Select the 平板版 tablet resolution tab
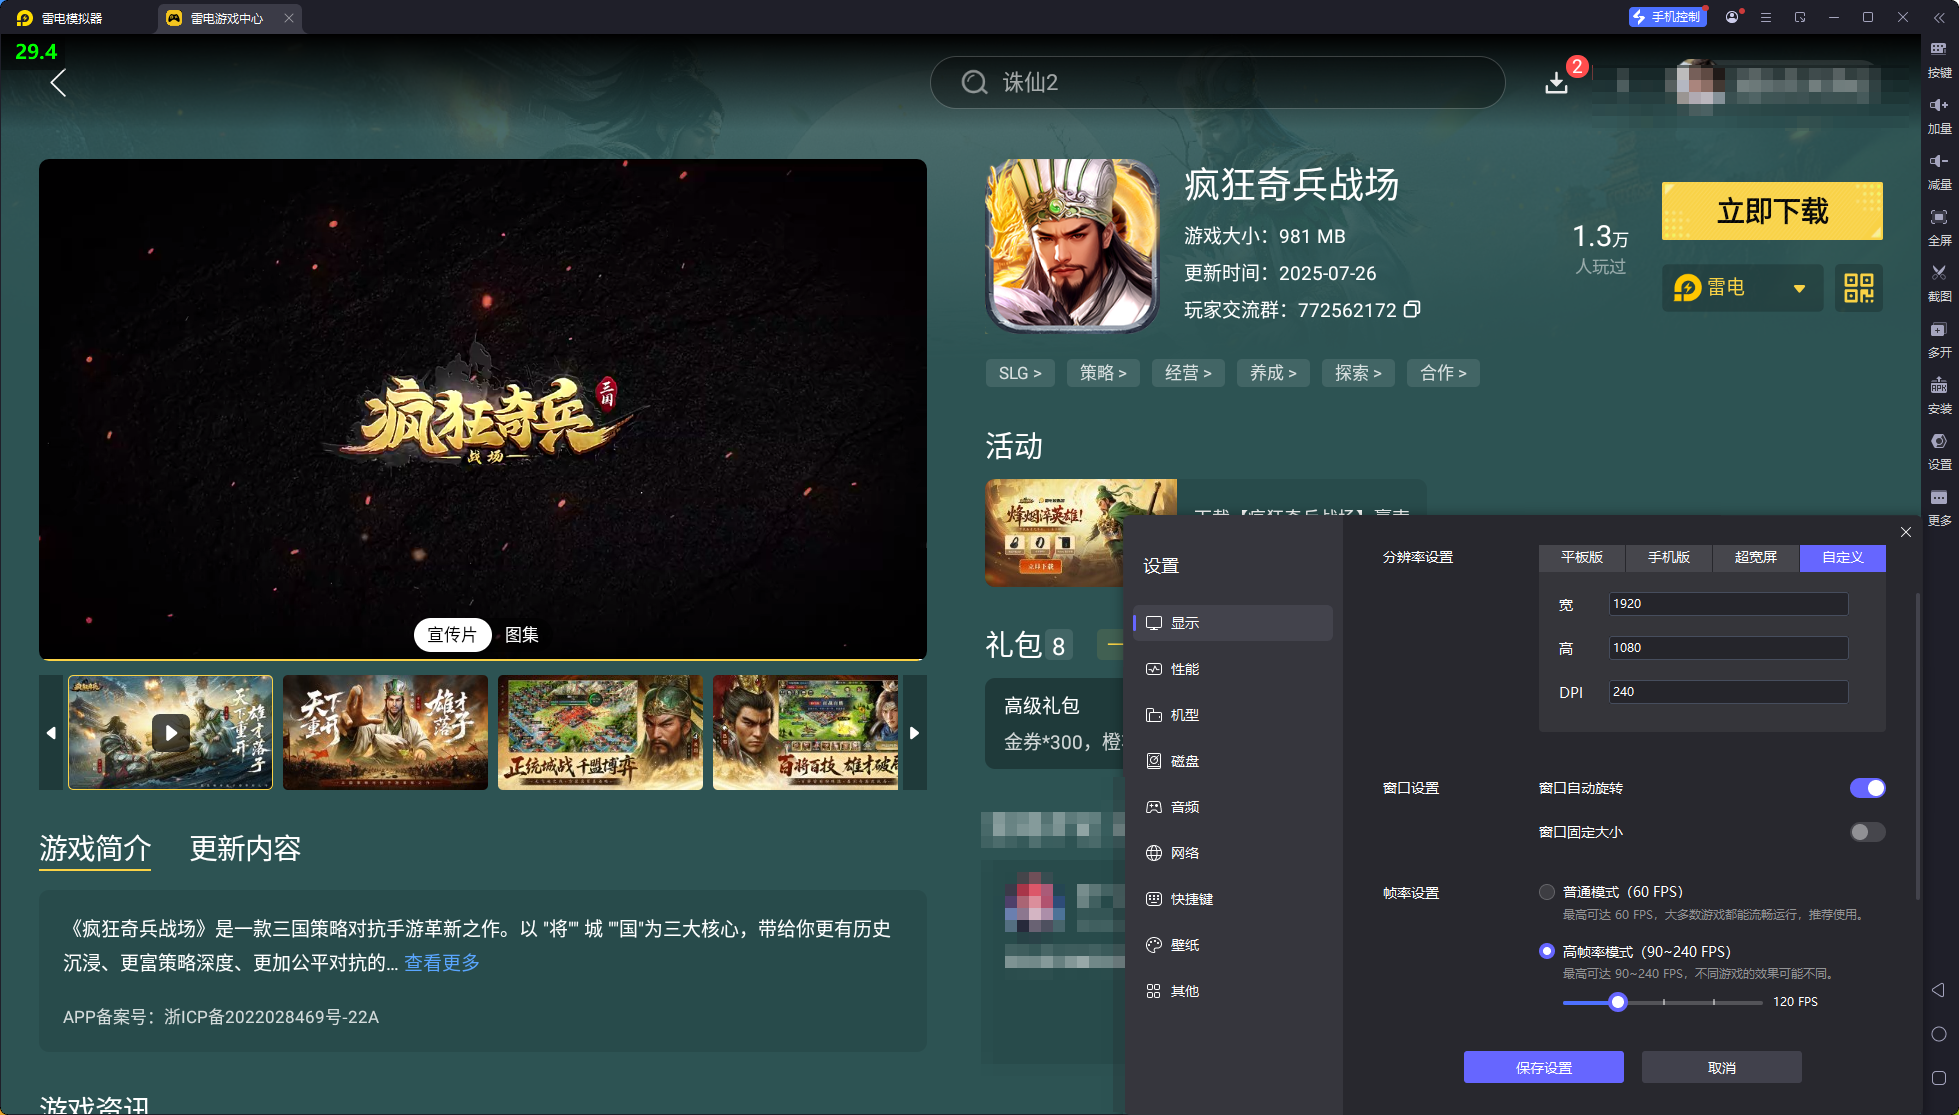 coord(1582,558)
